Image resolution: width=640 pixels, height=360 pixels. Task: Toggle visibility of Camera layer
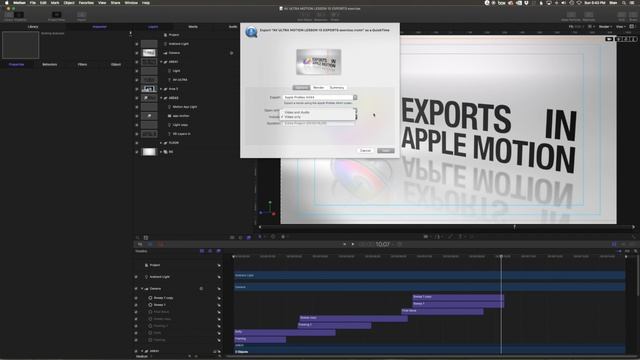point(137,53)
